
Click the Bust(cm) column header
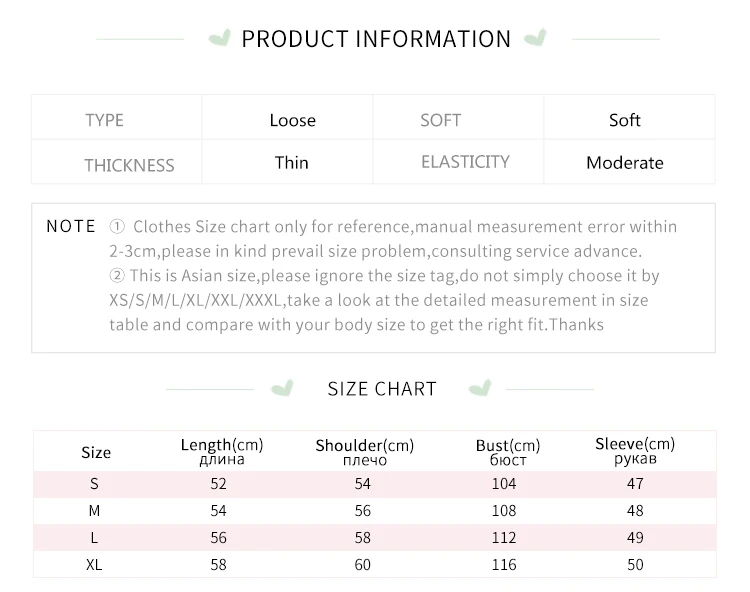507,452
